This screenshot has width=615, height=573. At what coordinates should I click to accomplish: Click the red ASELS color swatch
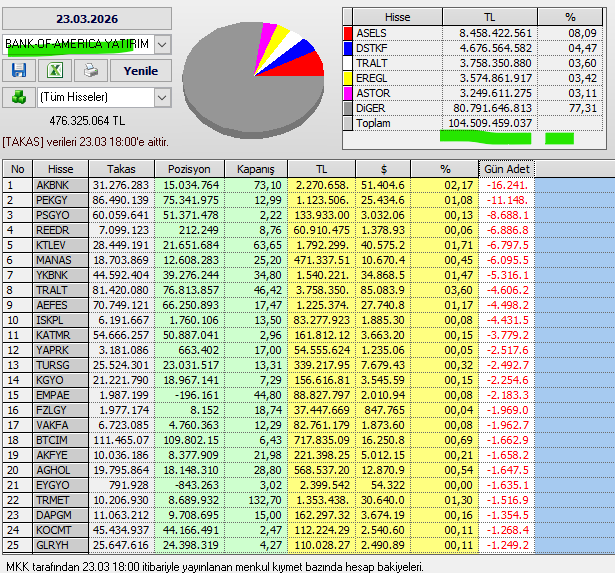(348, 33)
